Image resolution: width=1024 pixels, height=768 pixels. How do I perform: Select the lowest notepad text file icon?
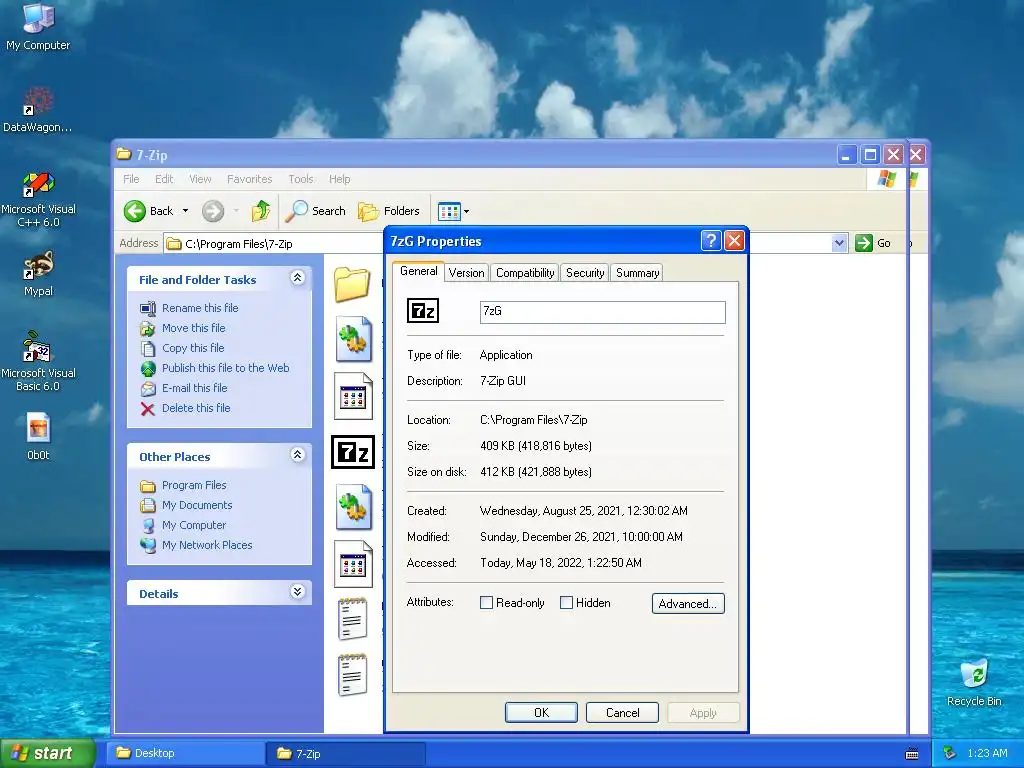[353, 675]
